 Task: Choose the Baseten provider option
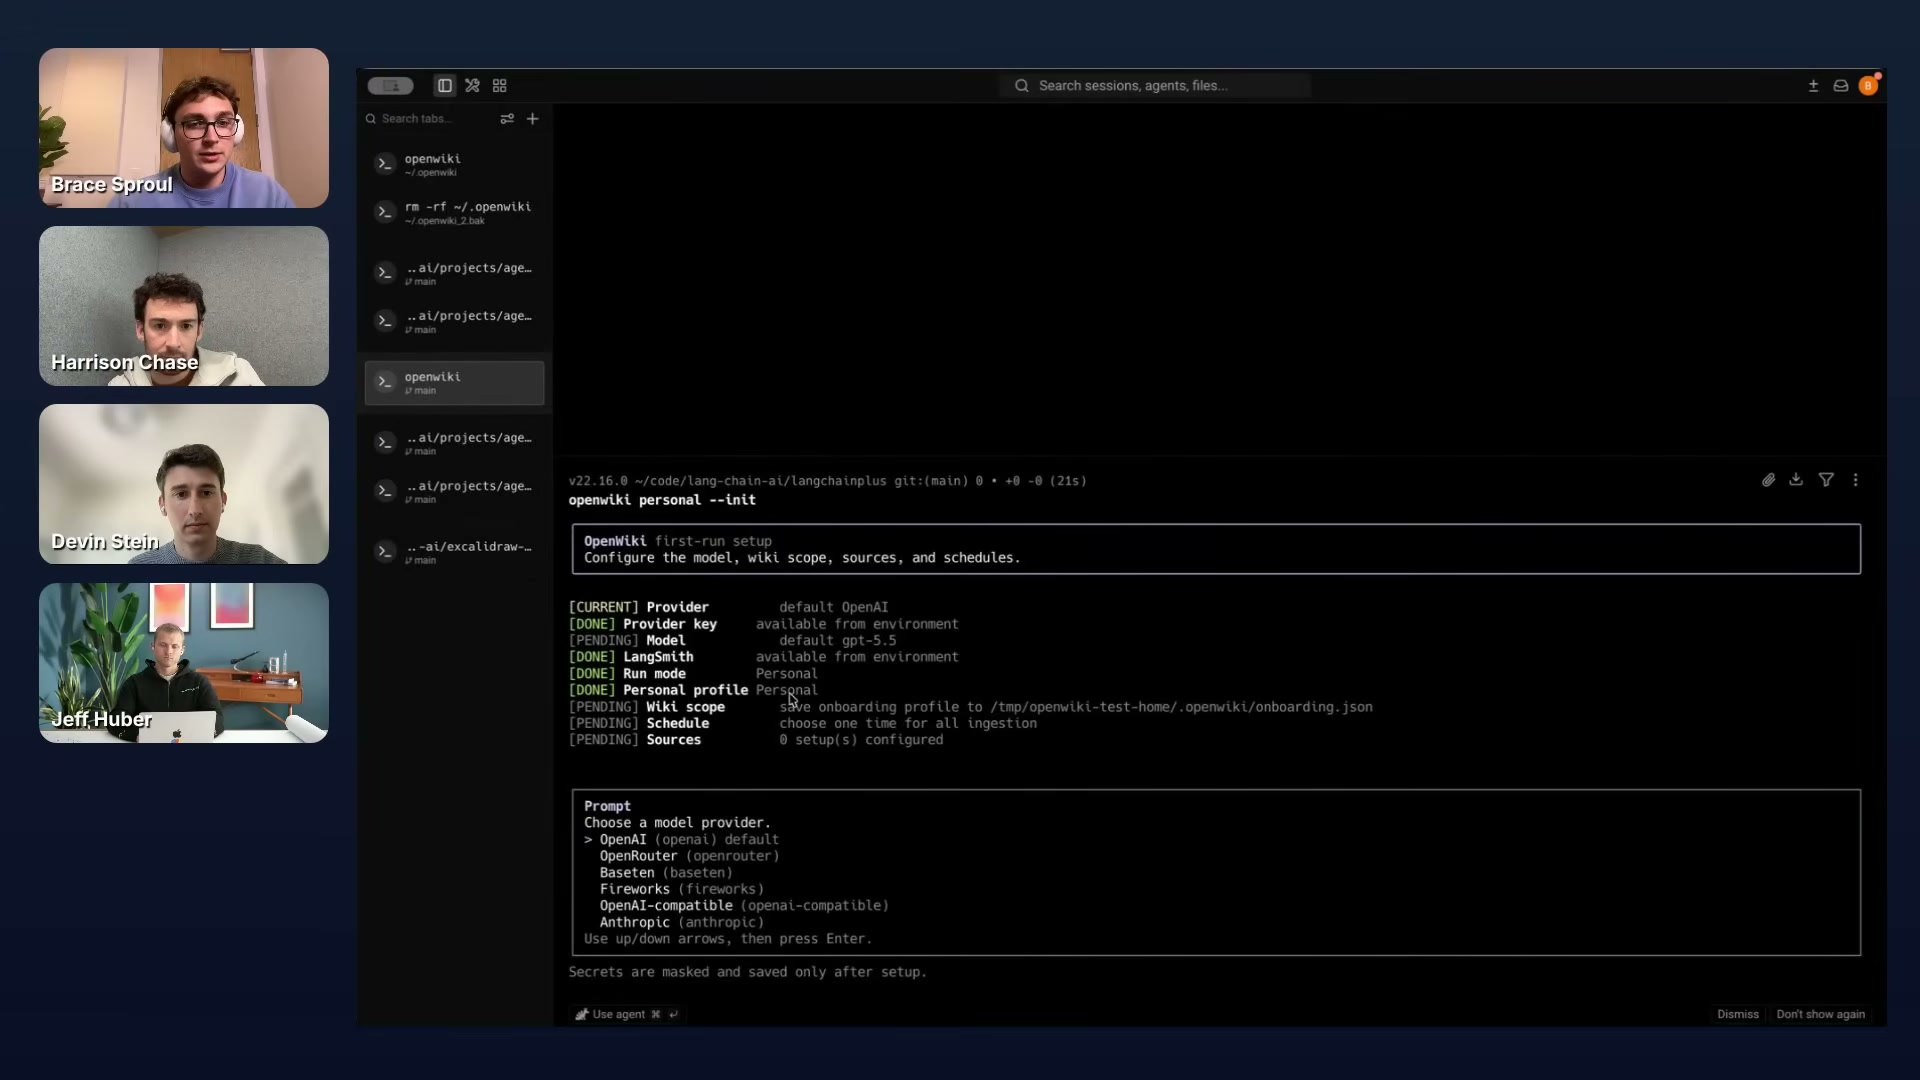tap(666, 873)
